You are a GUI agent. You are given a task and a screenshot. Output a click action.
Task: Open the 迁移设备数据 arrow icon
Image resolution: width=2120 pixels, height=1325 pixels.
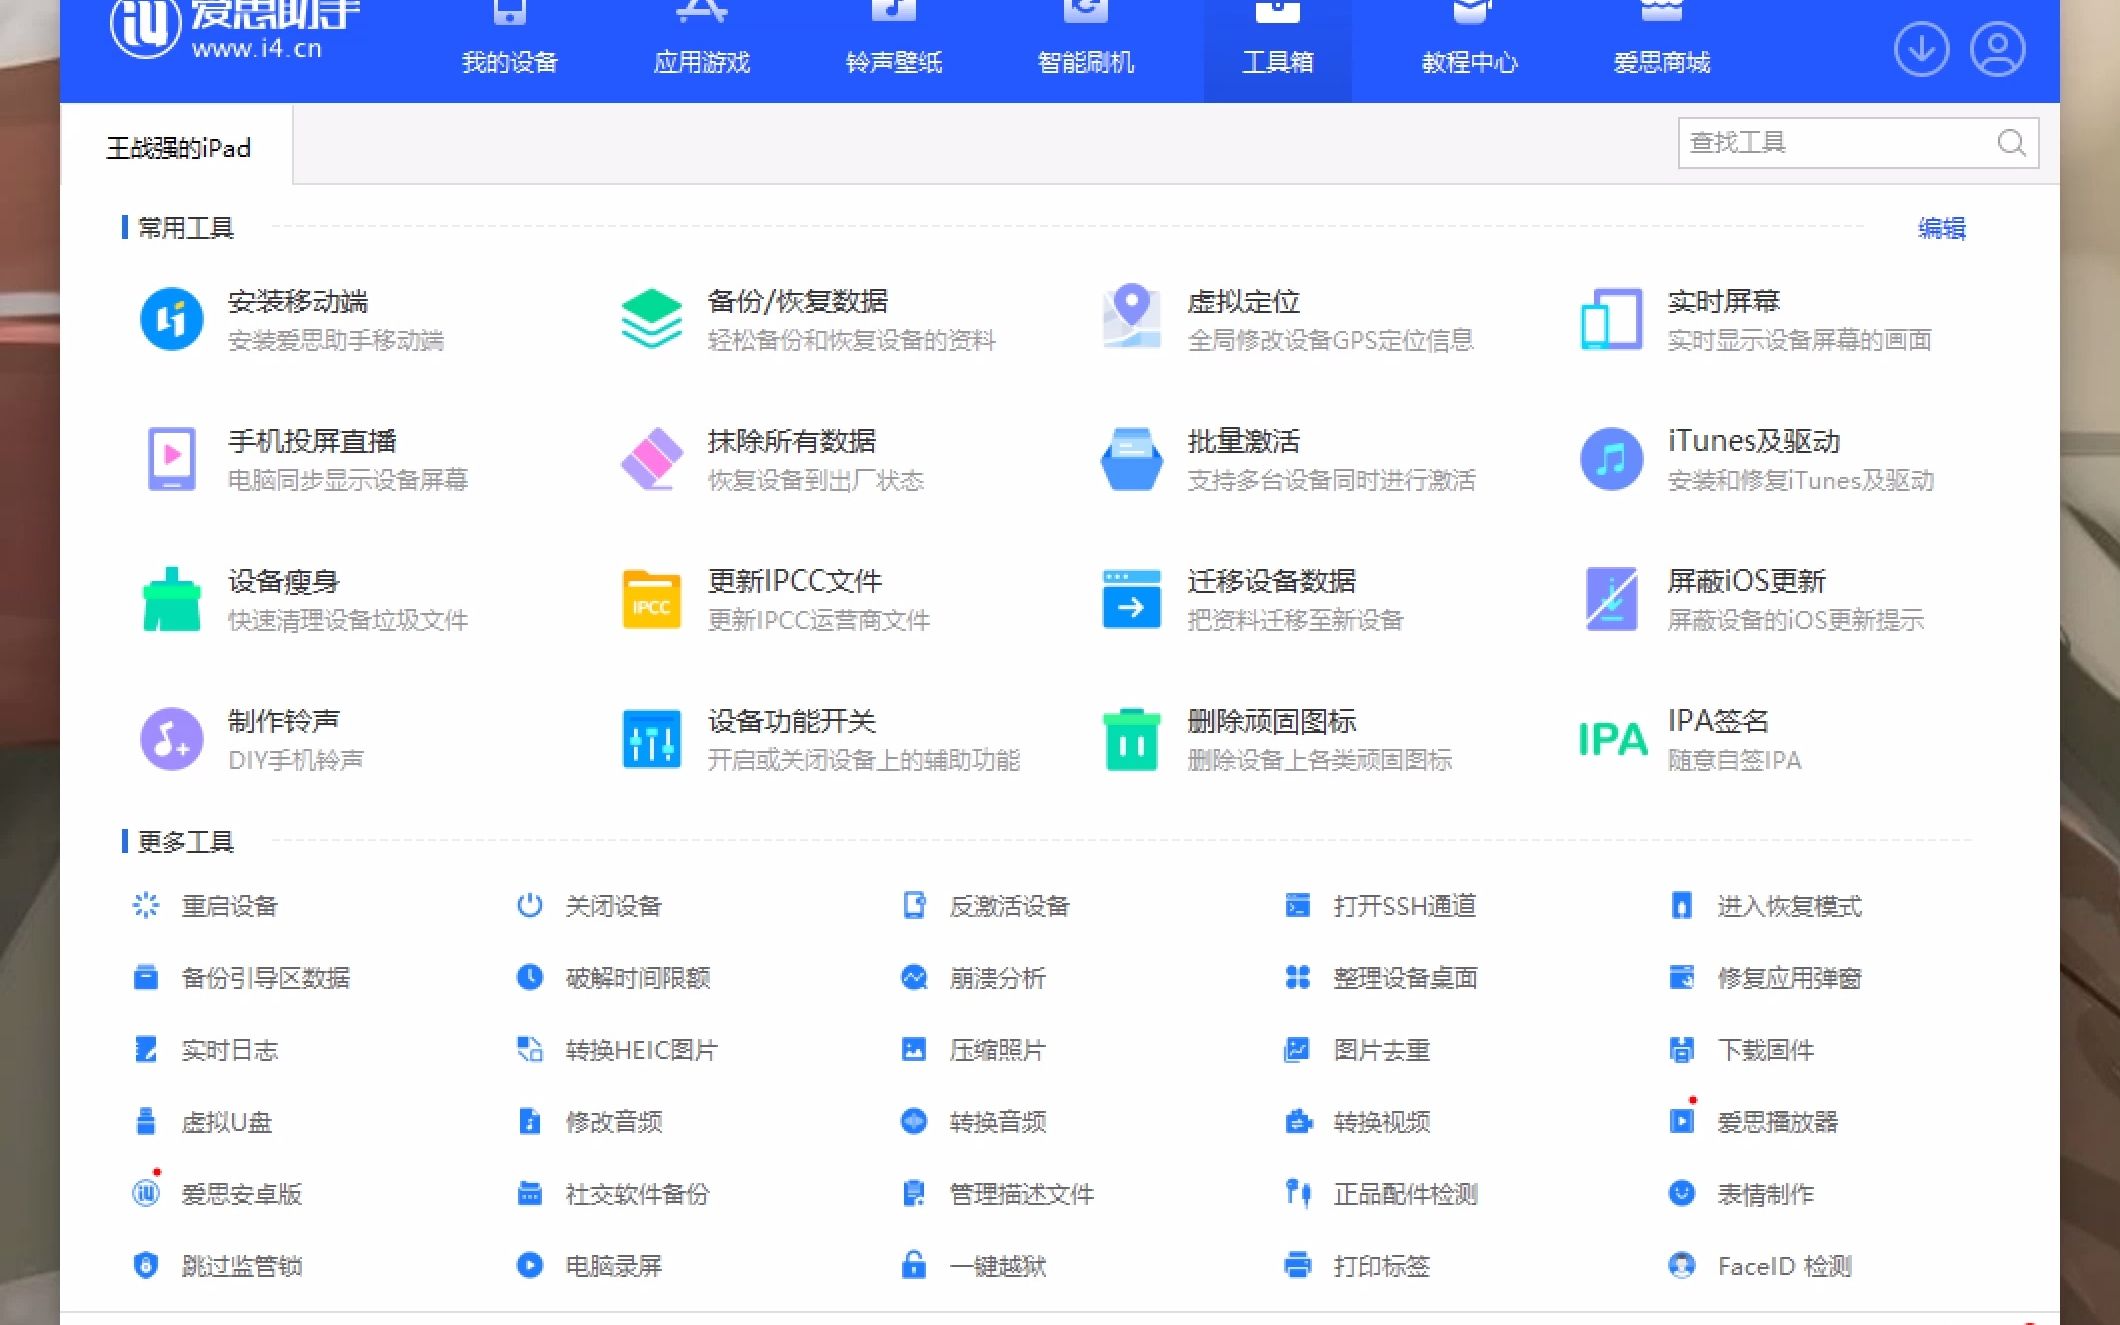pos(1131,599)
